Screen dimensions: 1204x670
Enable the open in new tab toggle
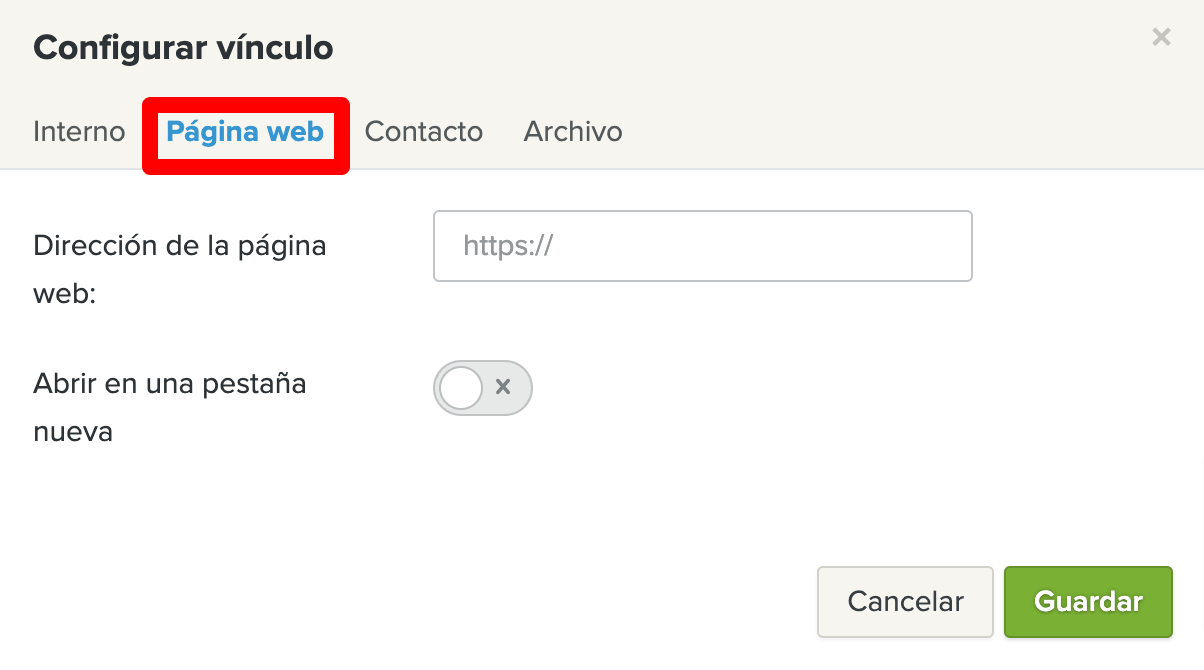coord(483,388)
